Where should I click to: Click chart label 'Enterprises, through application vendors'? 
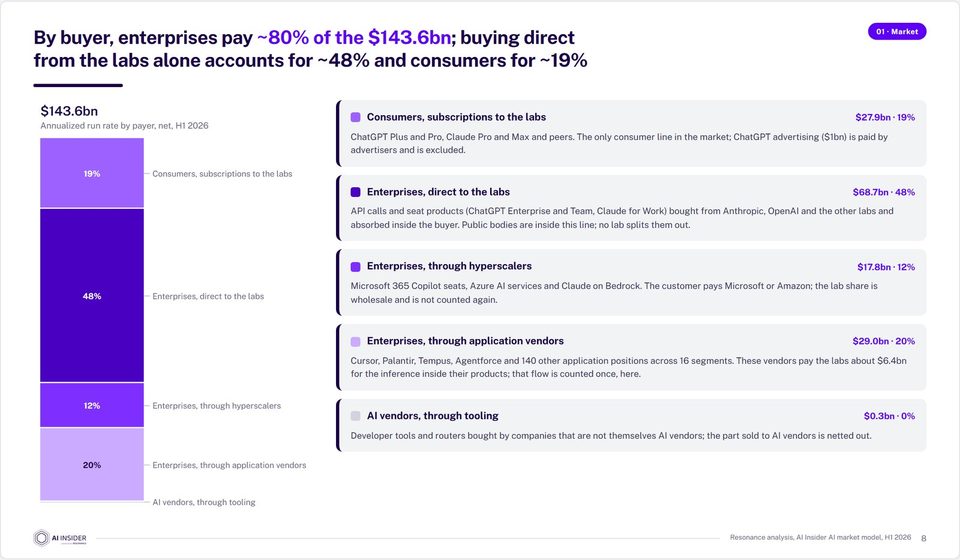click(x=230, y=465)
